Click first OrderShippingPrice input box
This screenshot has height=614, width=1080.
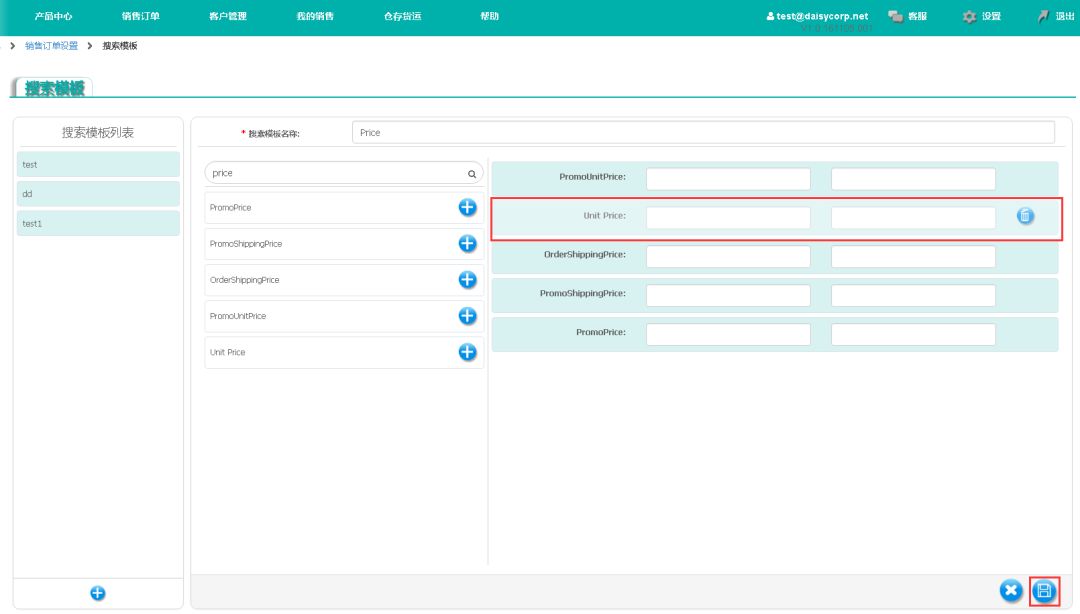click(728, 256)
